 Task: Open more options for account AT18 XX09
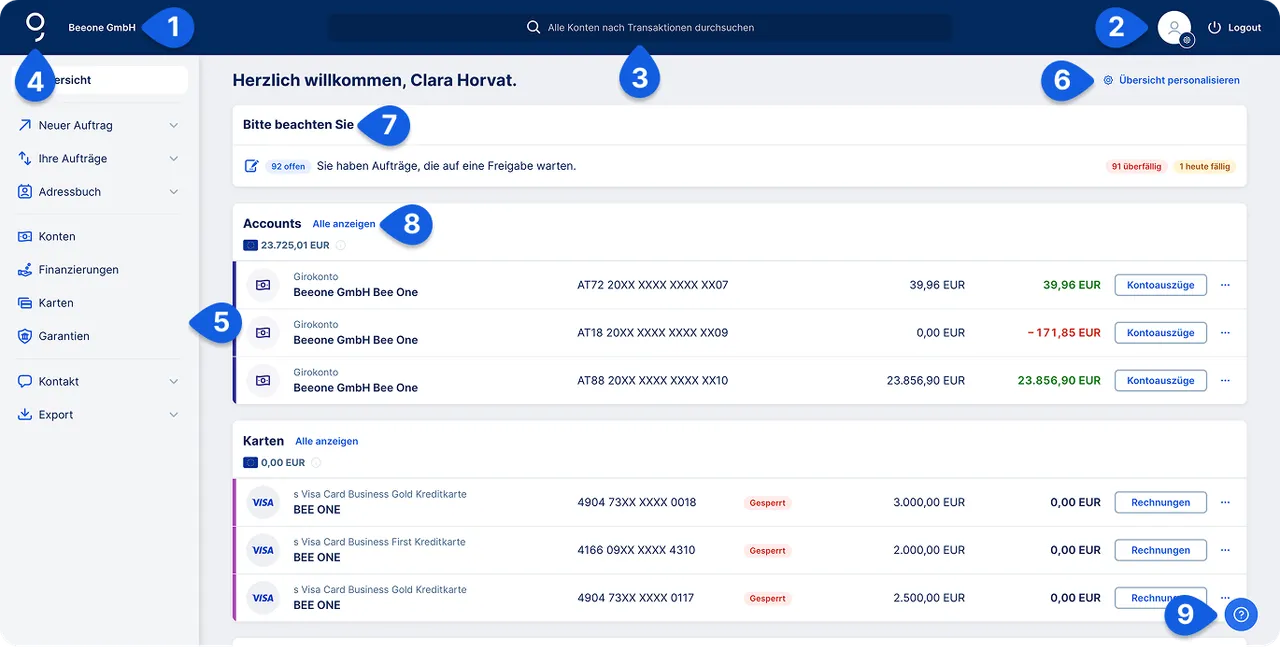tap(1225, 333)
